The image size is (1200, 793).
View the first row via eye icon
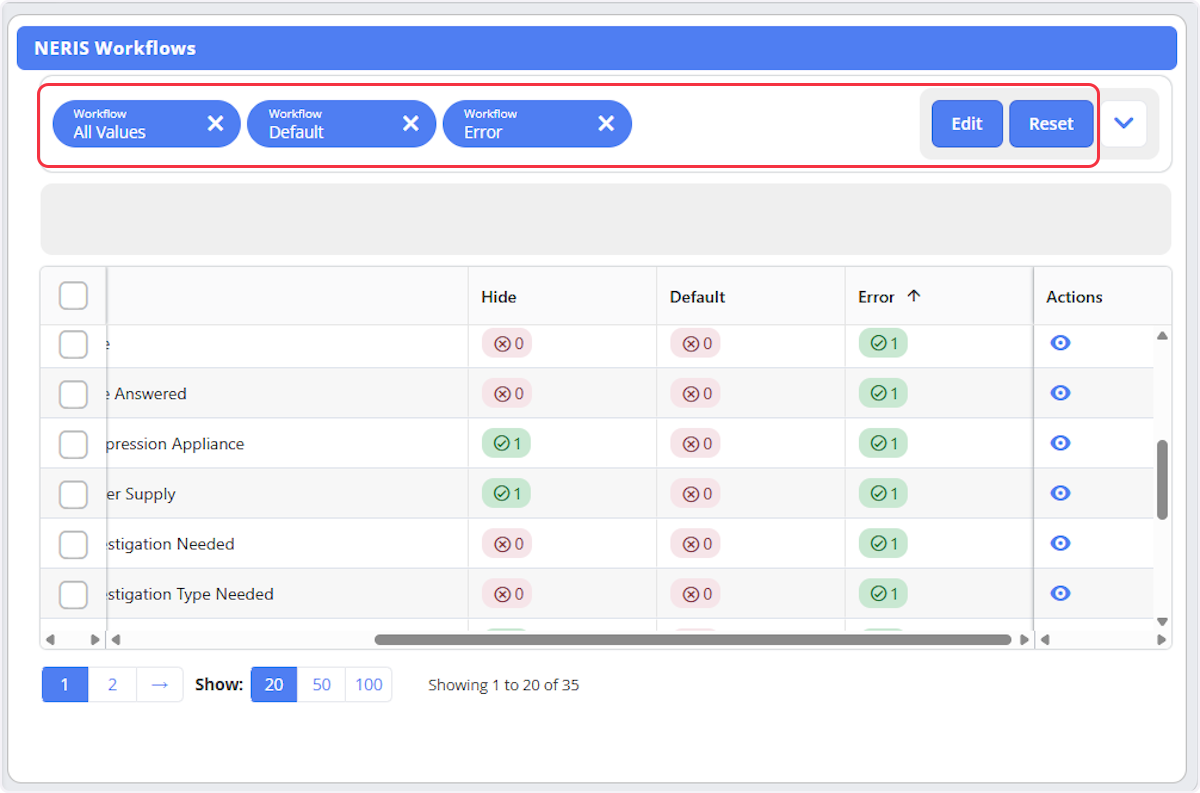click(1061, 343)
